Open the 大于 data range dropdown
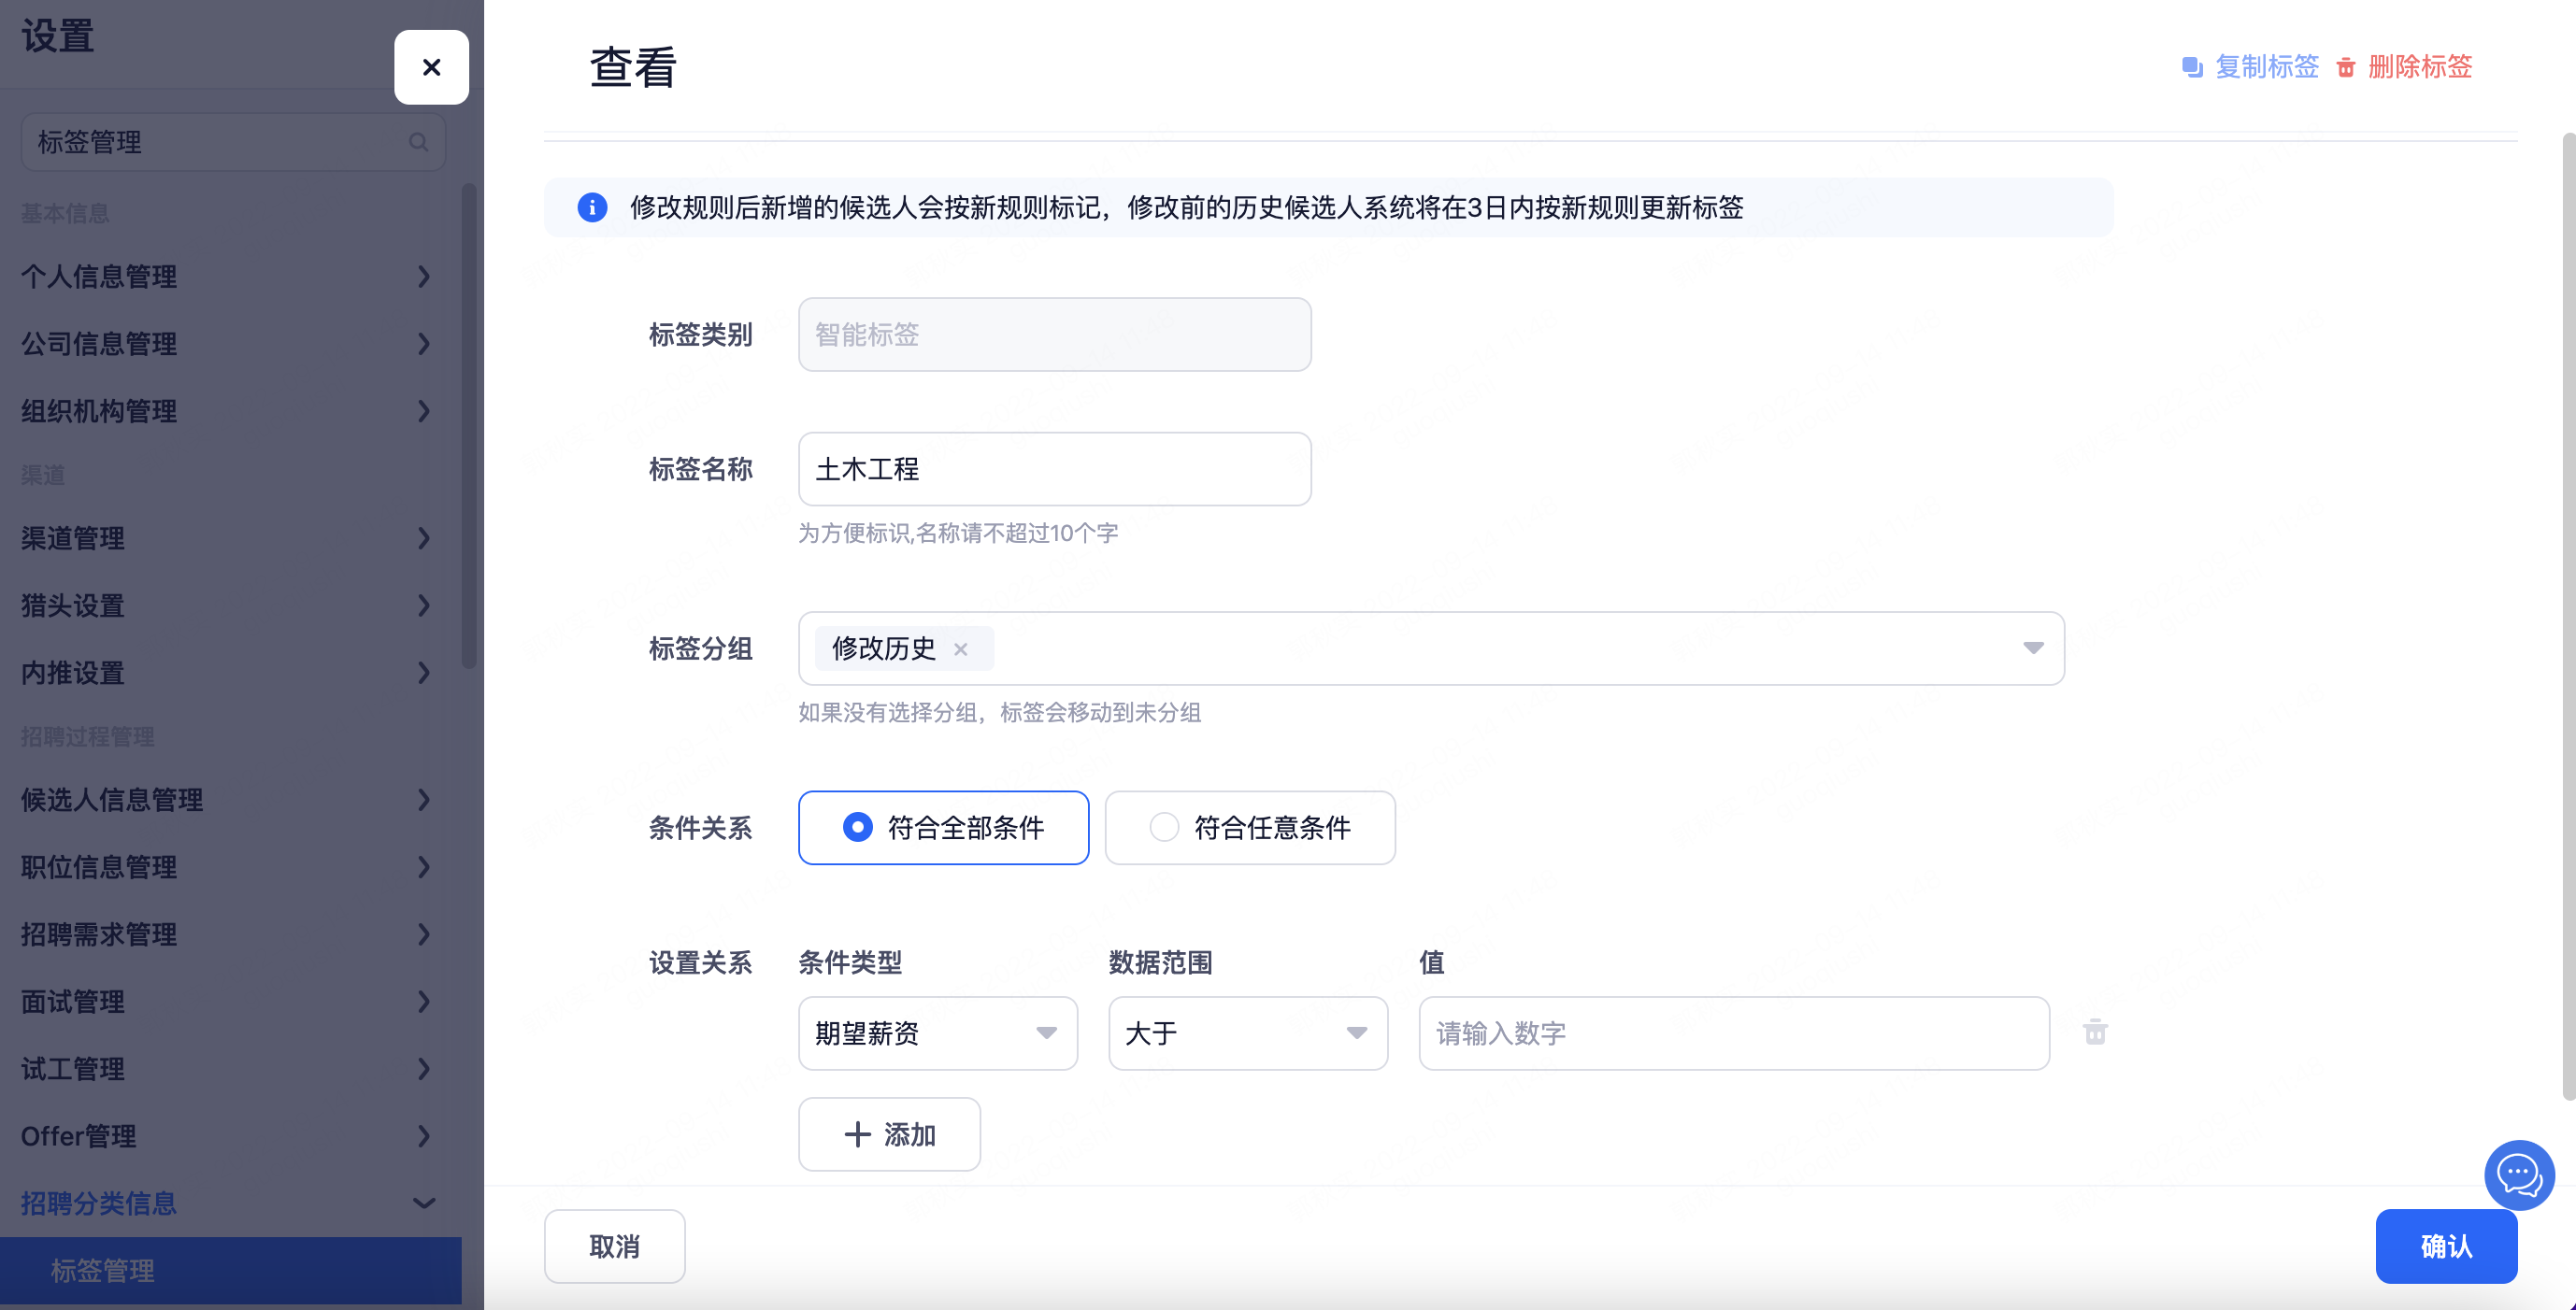Viewport: 2576px width, 1310px height. coord(1248,1033)
